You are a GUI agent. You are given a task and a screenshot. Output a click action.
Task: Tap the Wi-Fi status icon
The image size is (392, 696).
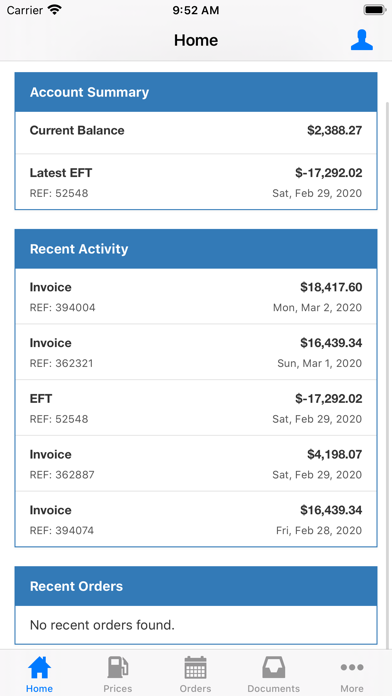(55, 10)
